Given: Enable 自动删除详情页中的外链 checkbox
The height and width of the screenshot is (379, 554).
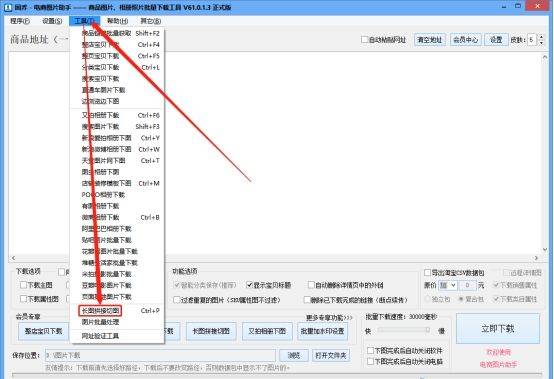Looking at the screenshot, I should [311, 285].
